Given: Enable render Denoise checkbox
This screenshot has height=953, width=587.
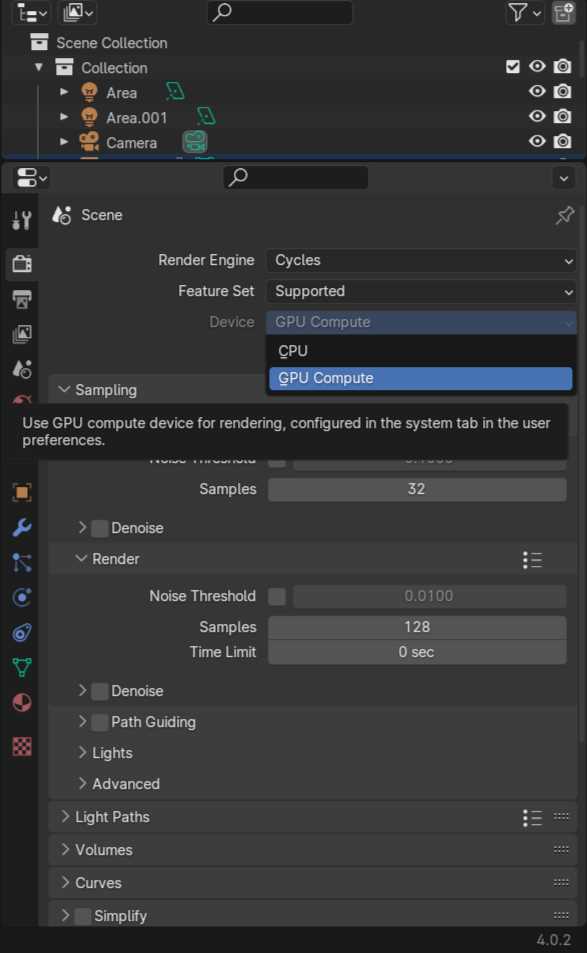Looking at the screenshot, I should click(100, 691).
